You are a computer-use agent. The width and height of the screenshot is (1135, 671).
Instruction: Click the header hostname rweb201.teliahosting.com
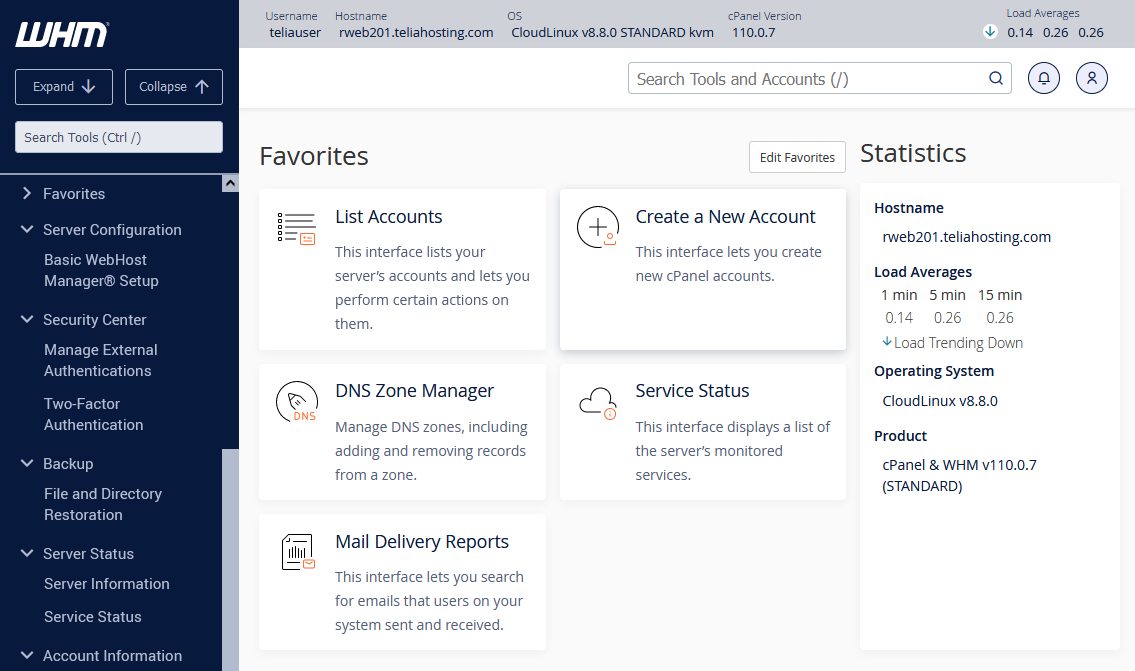click(x=416, y=33)
